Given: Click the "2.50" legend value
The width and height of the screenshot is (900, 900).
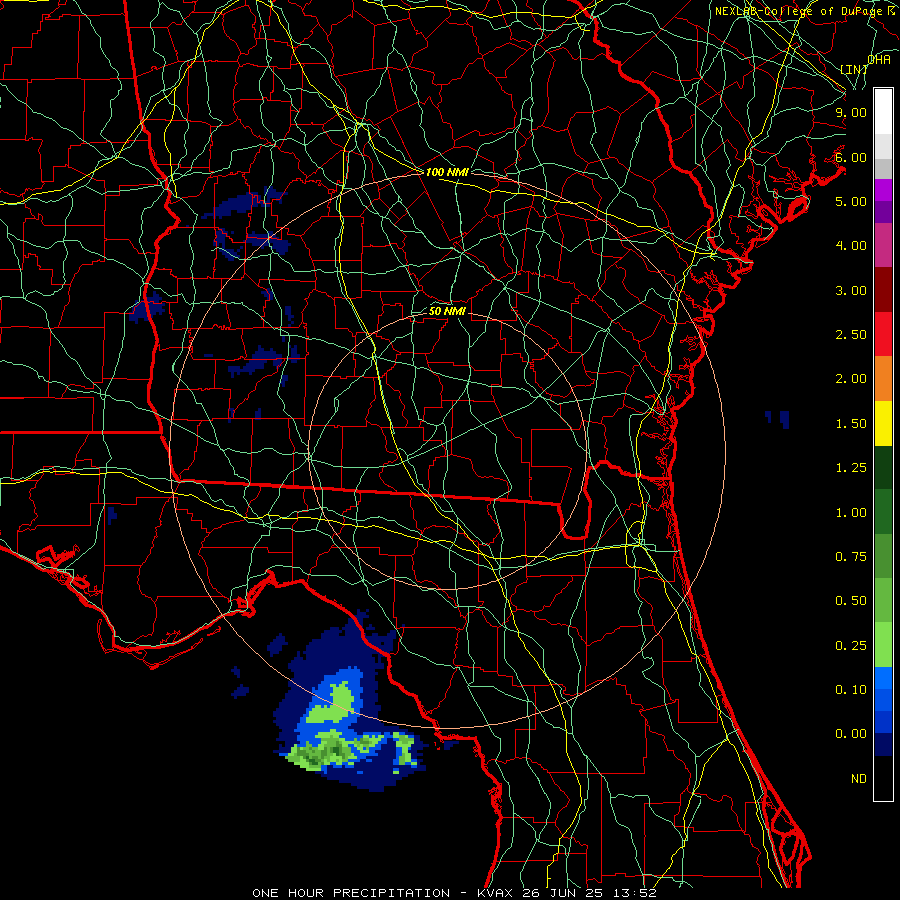Looking at the screenshot, I should [851, 335].
